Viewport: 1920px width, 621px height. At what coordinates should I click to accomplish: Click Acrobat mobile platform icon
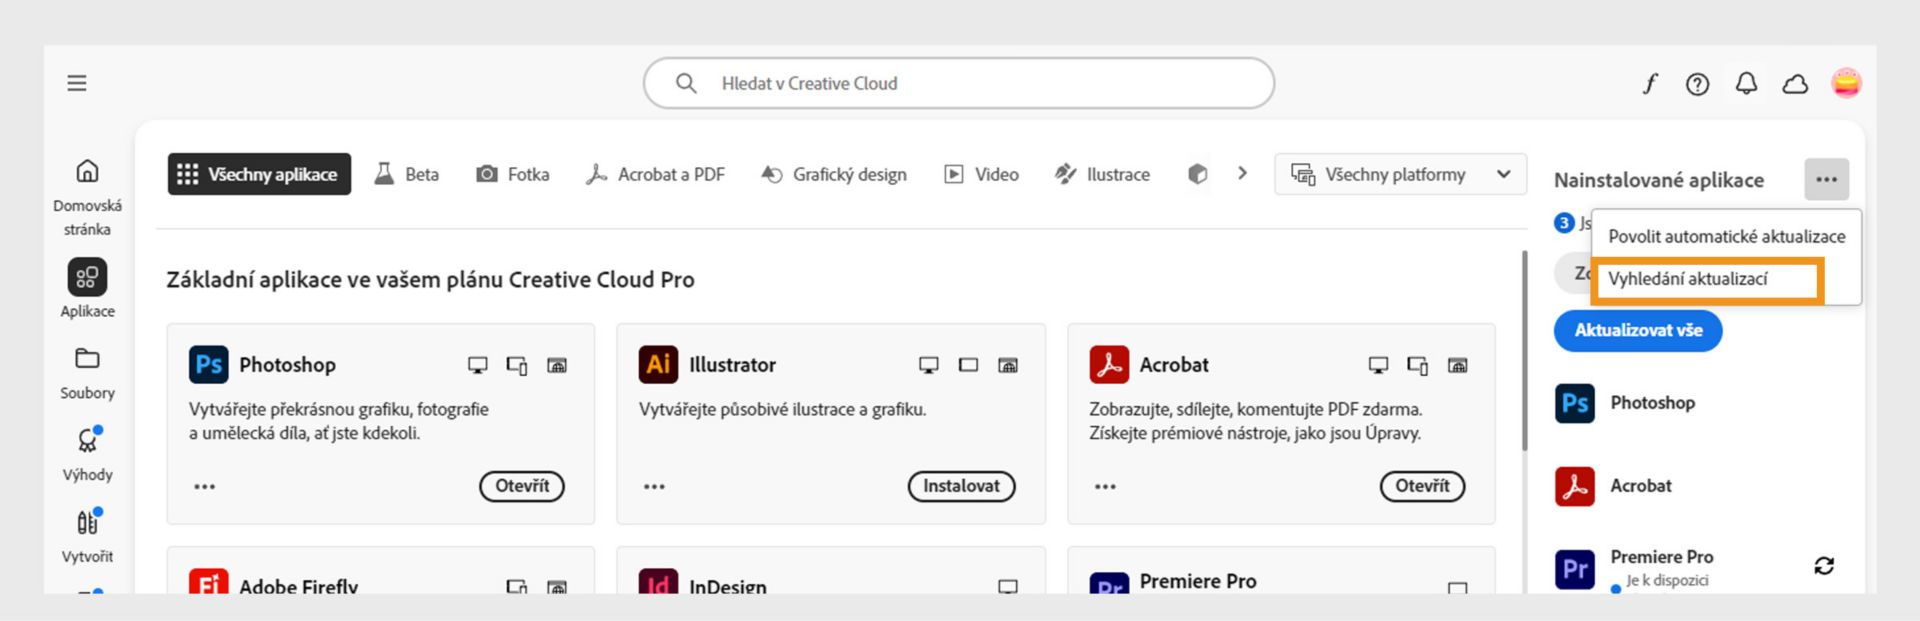pos(1418,365)
